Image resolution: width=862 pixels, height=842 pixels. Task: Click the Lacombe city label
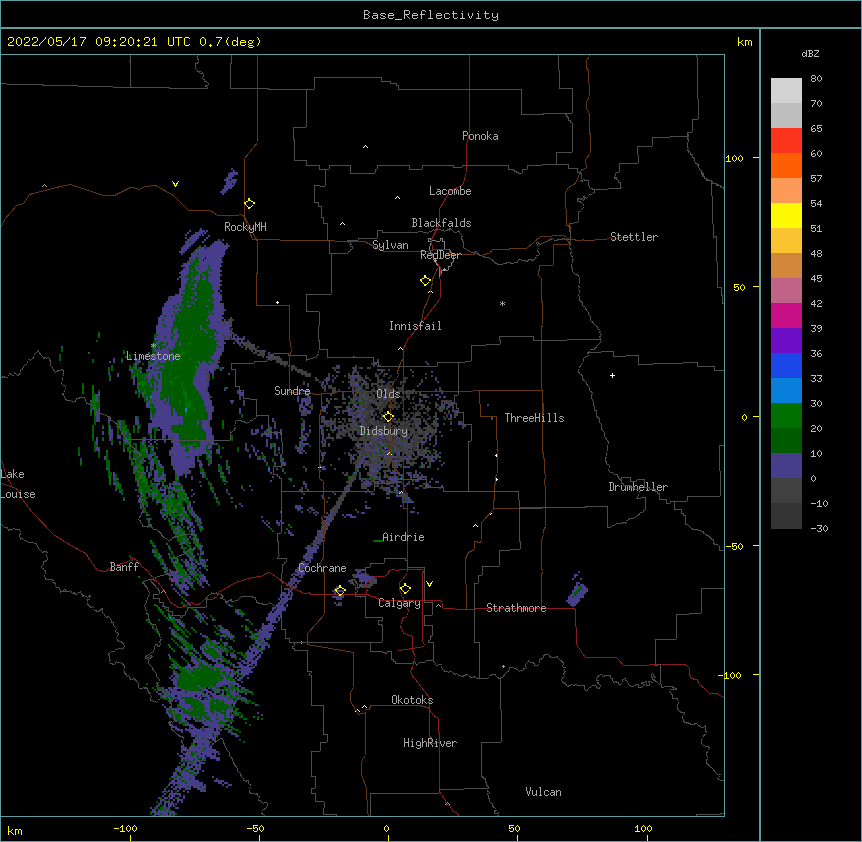click(450, 191)
